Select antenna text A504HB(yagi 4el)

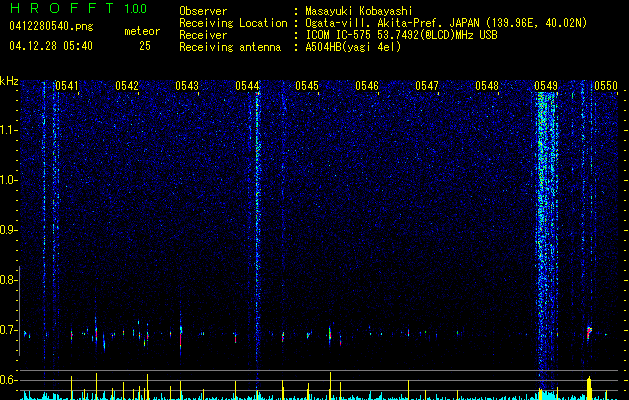(x=353, y=47)
